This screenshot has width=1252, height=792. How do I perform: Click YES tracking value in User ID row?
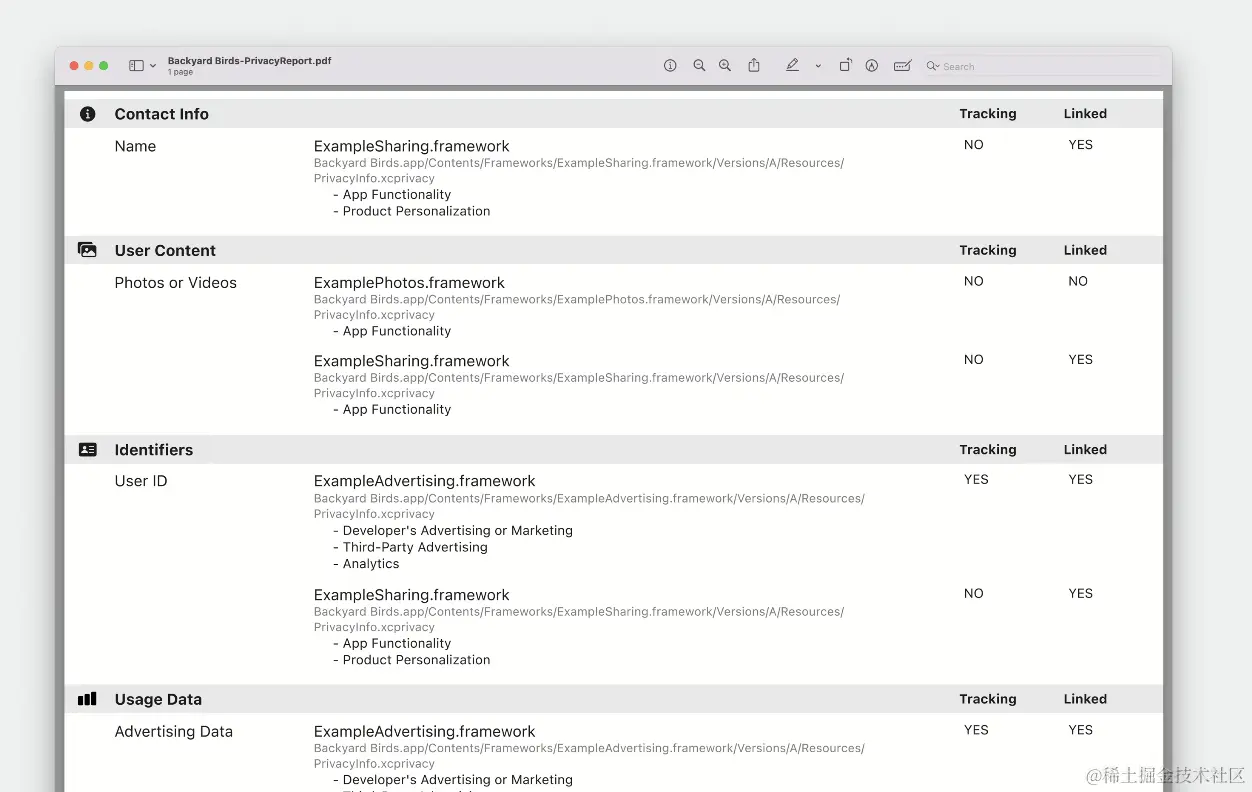point(976,480)
